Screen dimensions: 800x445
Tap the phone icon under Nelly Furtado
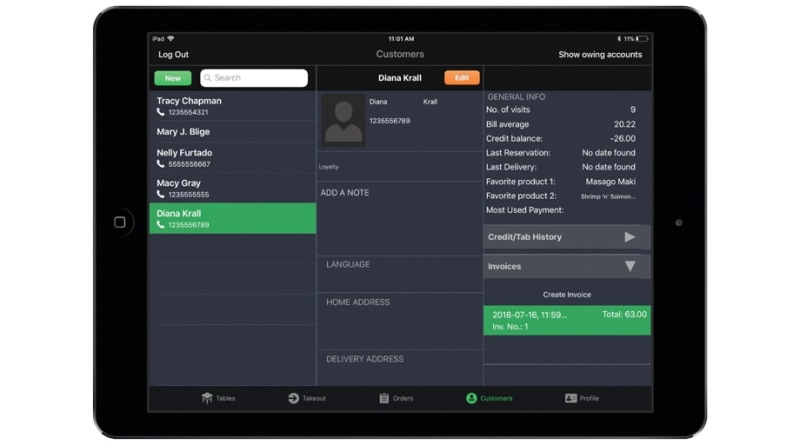click(161, 164)
